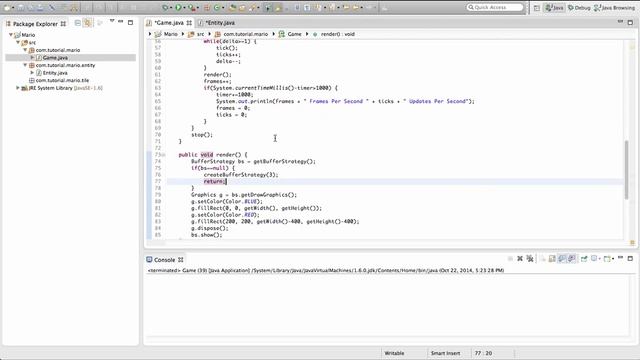Viewport: 640px width, 360px height.
Task: Click the Back navigation arrow in toolbar
Action: coord(356,7)
